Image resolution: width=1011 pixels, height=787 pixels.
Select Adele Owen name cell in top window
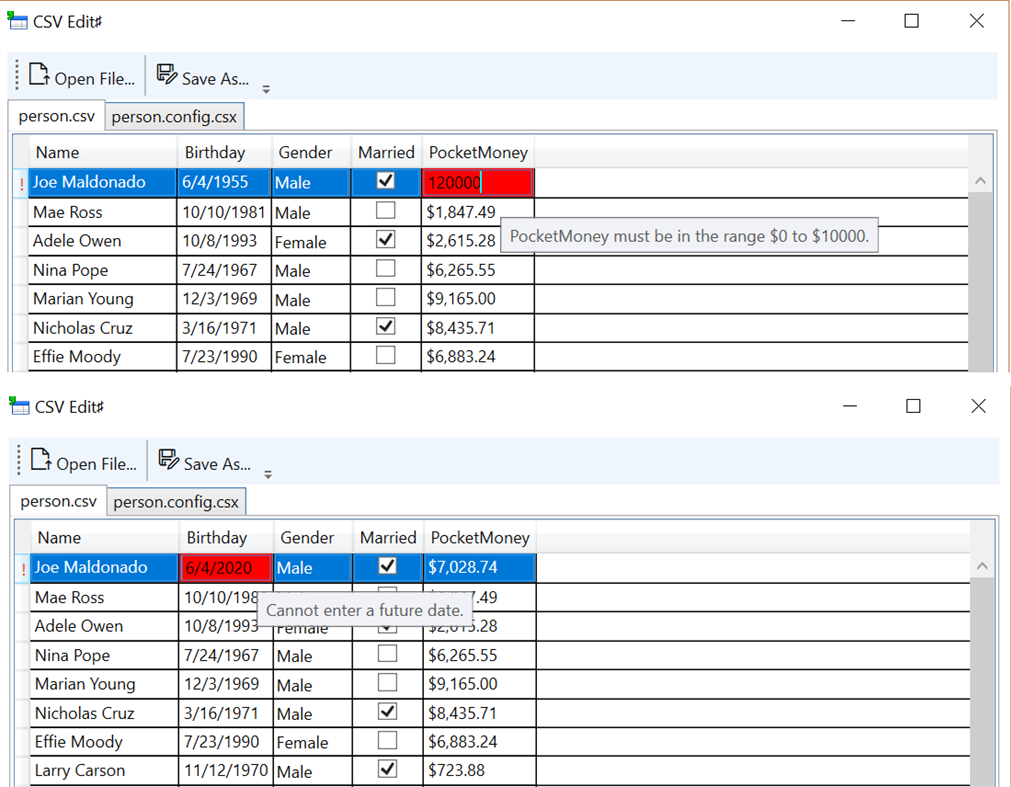coord(103,241)
